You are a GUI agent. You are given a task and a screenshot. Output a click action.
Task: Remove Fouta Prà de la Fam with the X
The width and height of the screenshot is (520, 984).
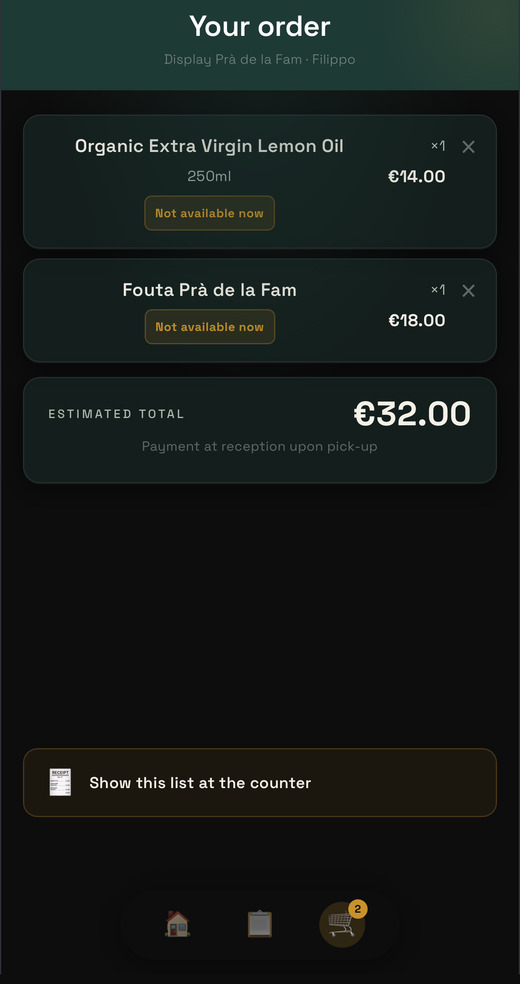469,291
